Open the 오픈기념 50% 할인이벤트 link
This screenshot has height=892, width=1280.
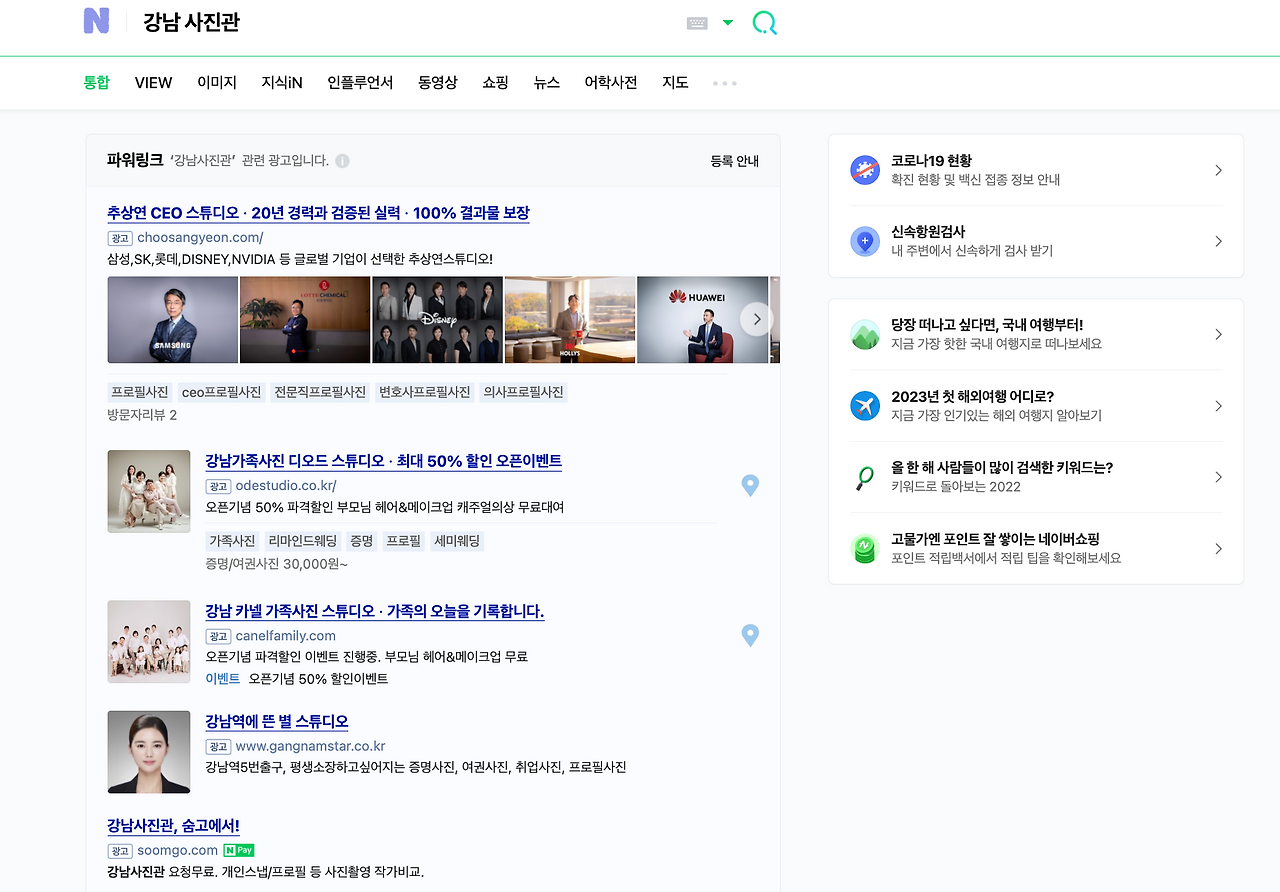318,679
